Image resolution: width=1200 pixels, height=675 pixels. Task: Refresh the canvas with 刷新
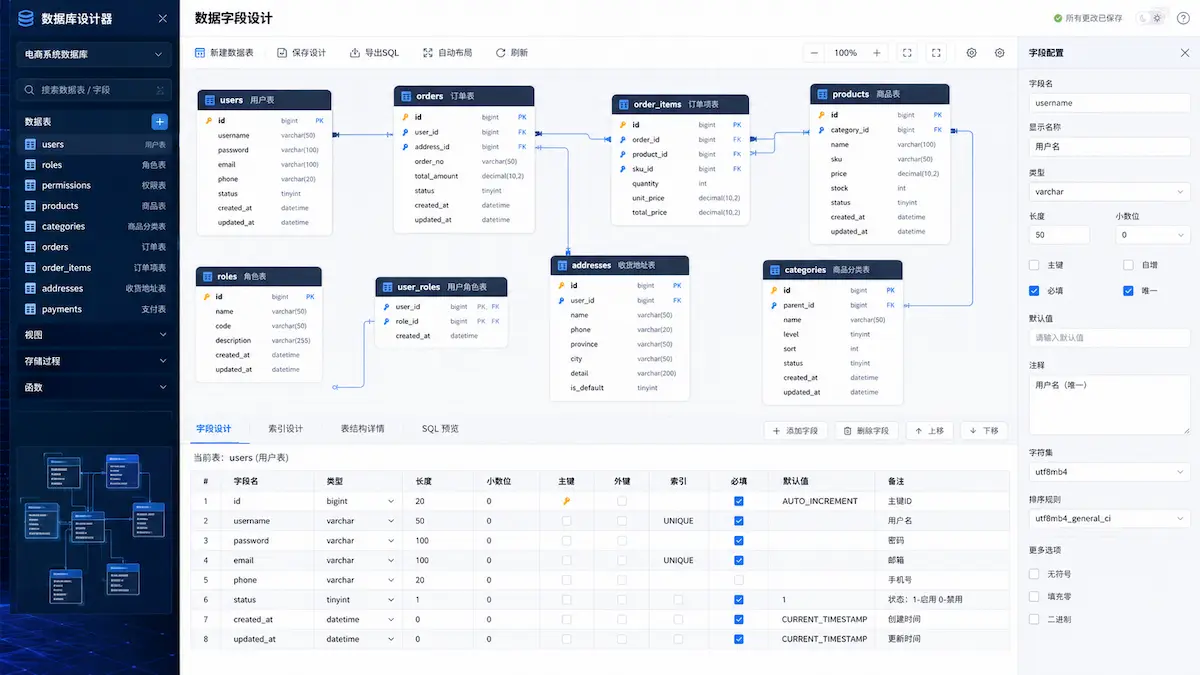512,53
